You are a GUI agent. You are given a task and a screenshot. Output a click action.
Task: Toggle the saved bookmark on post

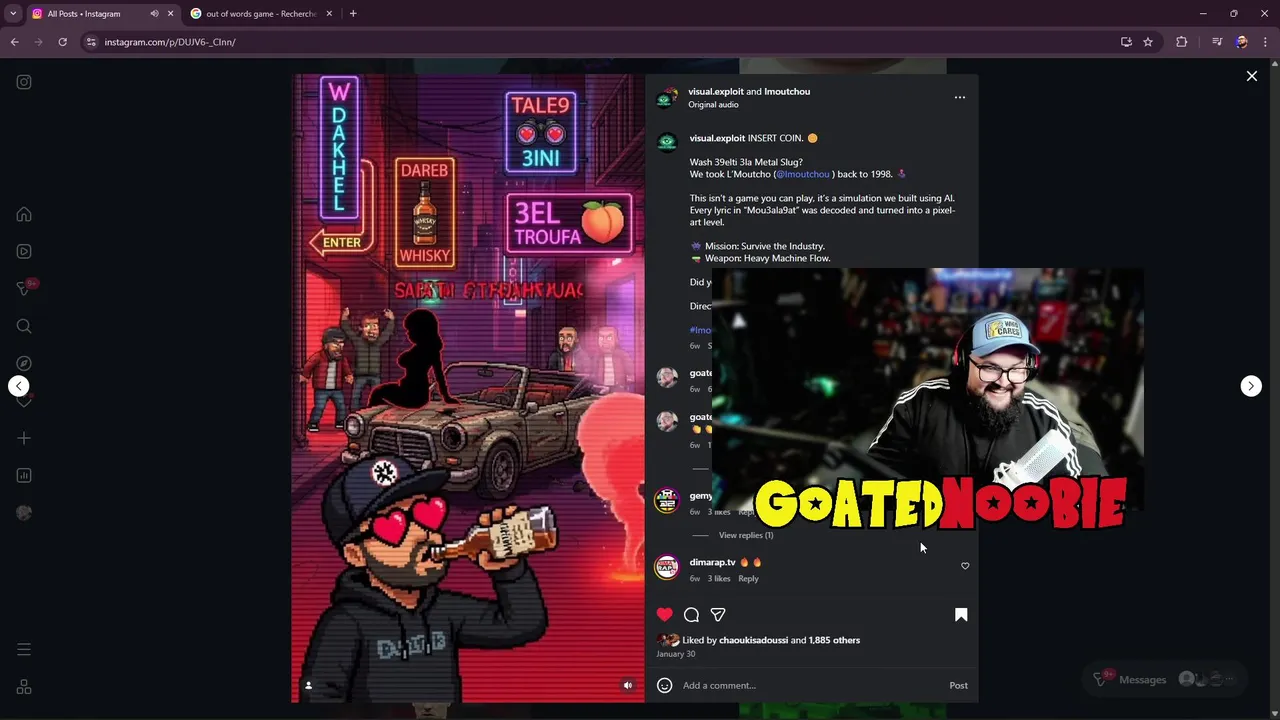961,614
